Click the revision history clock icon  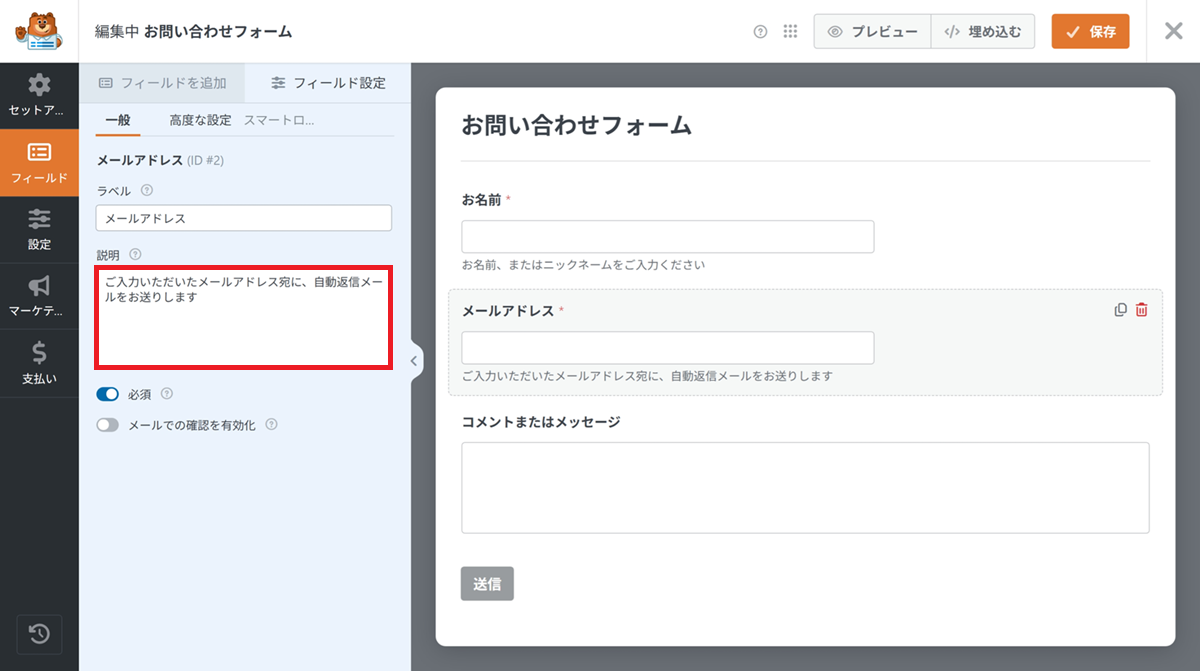[39, 634]
